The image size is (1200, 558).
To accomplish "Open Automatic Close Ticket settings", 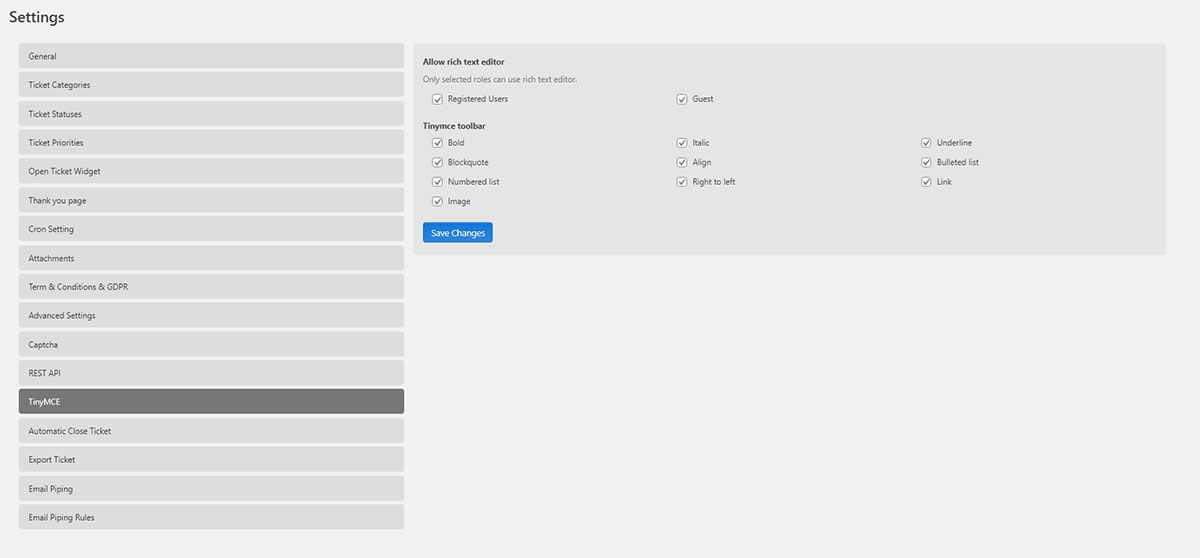I will (211, 431).
